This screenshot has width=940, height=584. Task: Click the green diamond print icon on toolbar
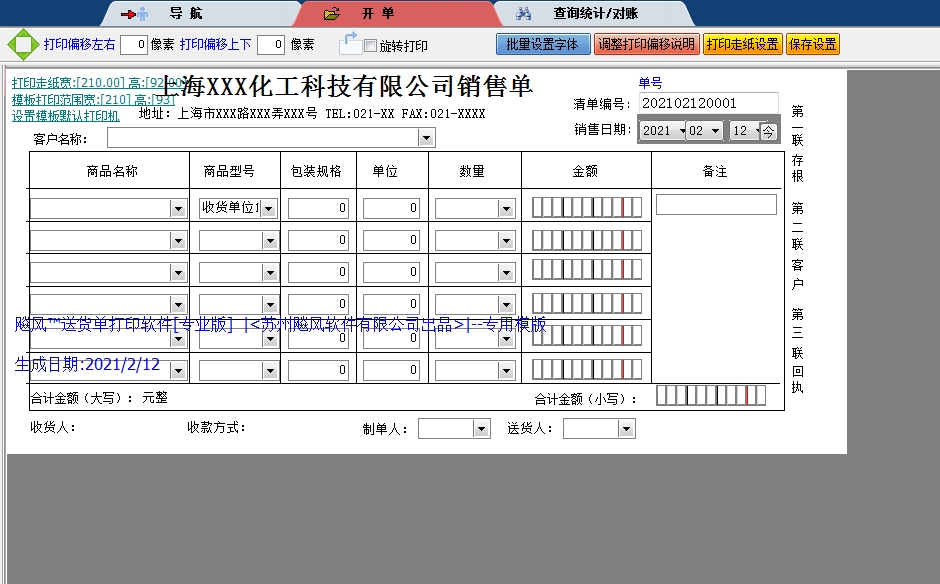pyautogui.click(x=19, y=44)
